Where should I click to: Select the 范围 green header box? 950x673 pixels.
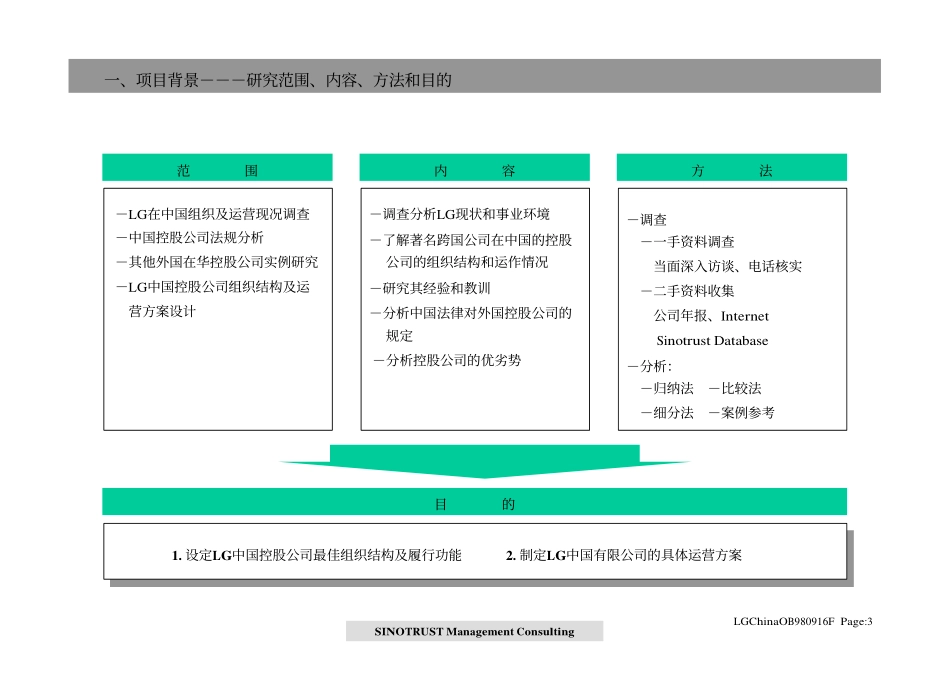point(218,168)
